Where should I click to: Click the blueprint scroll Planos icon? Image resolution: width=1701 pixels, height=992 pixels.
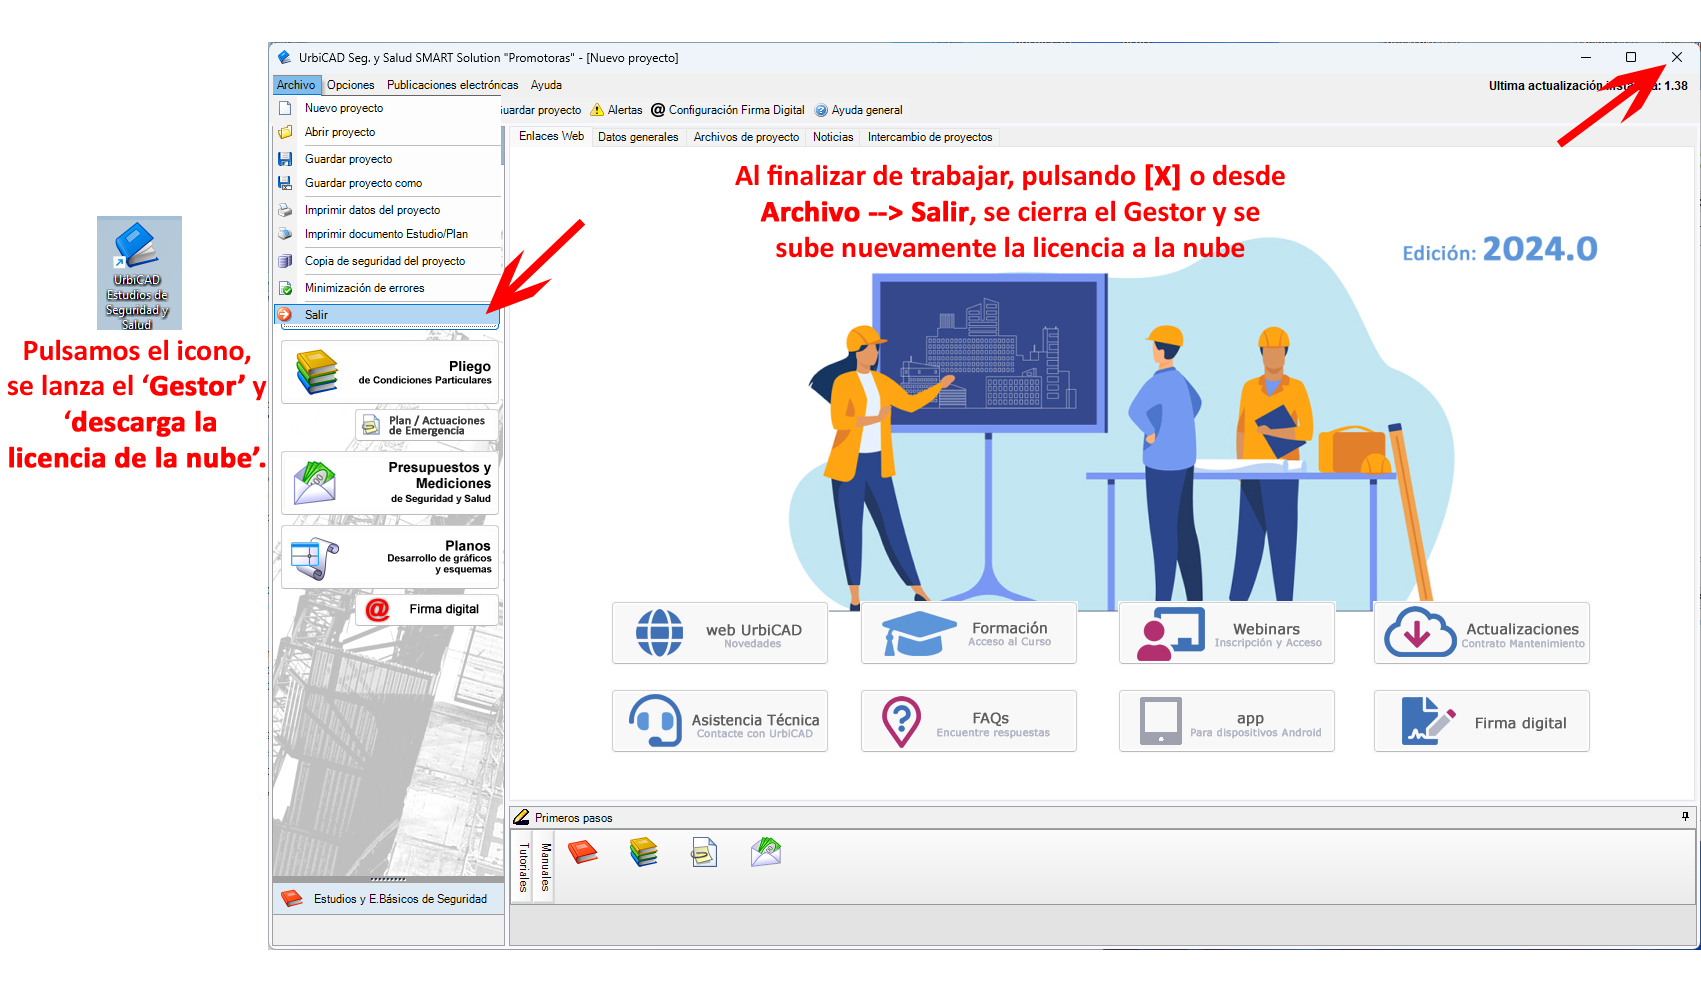(314, 558)
